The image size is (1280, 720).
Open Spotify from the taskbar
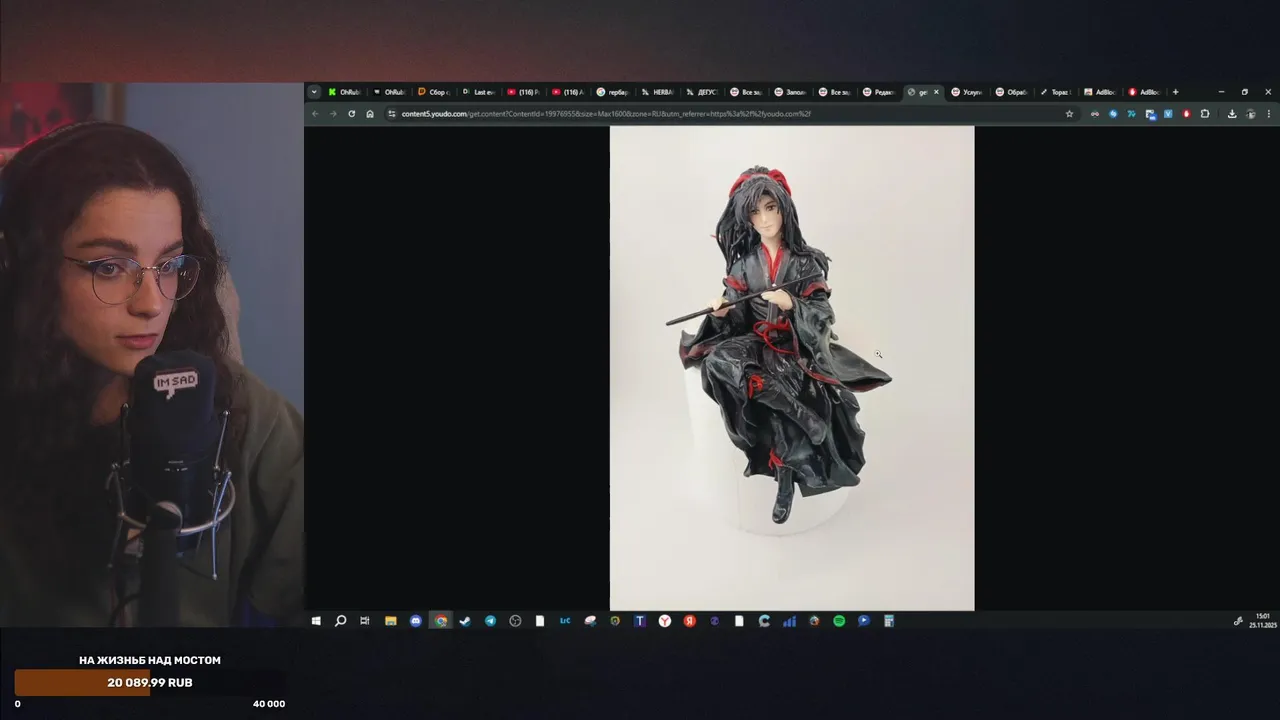click(x=839, y=621)
